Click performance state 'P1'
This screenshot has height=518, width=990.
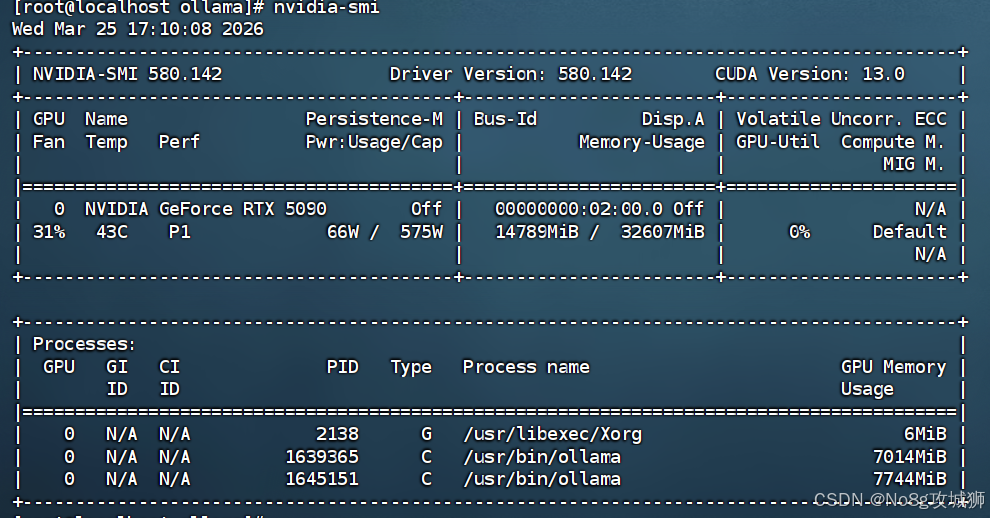click(179, 232)
